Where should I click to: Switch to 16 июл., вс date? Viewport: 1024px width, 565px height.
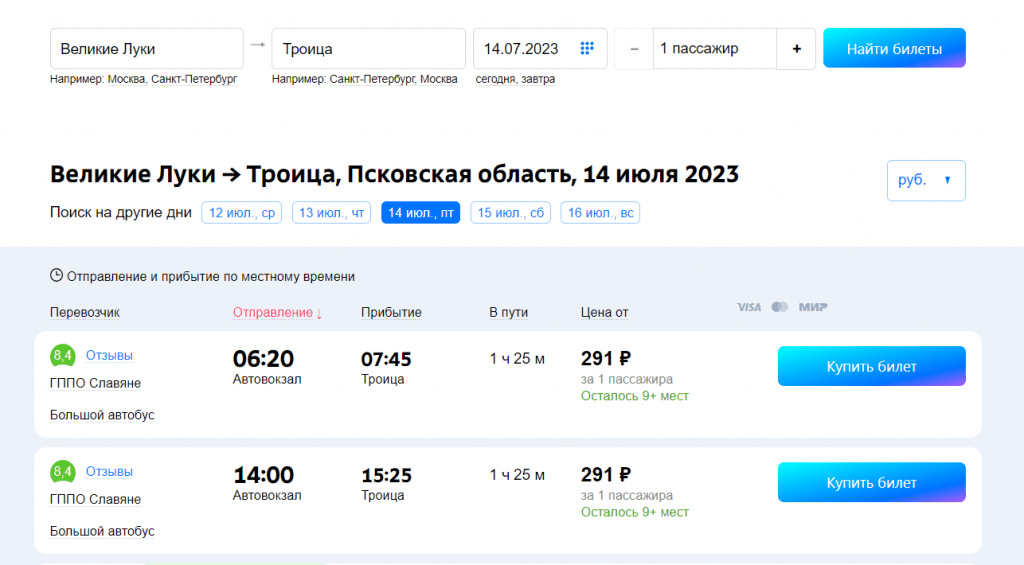[600, 213]
